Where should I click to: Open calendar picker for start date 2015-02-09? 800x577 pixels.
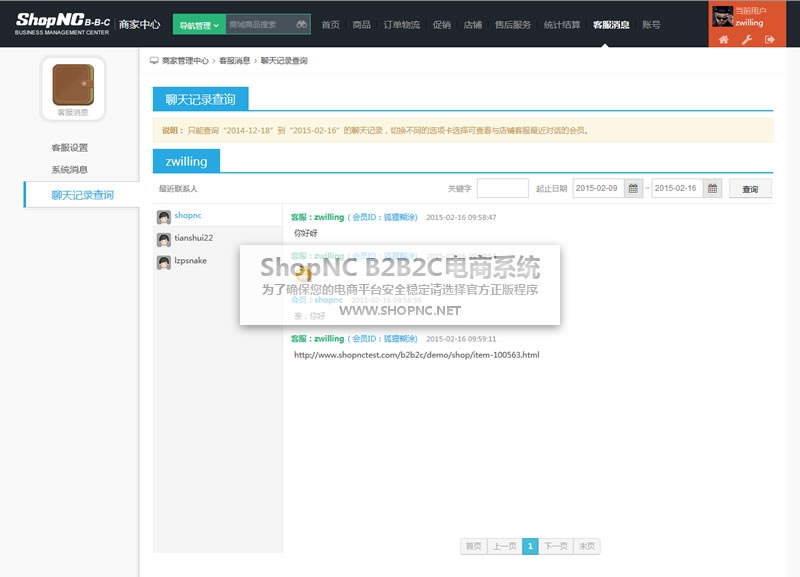[x=633, y=188]
